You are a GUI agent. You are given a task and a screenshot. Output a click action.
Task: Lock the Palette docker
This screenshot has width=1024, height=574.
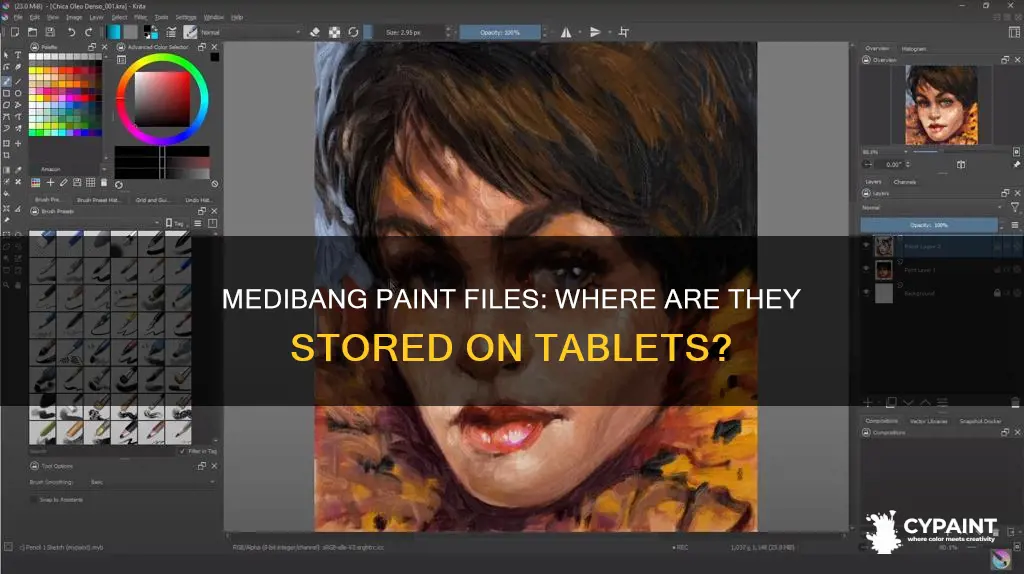(x=35, y=47)
